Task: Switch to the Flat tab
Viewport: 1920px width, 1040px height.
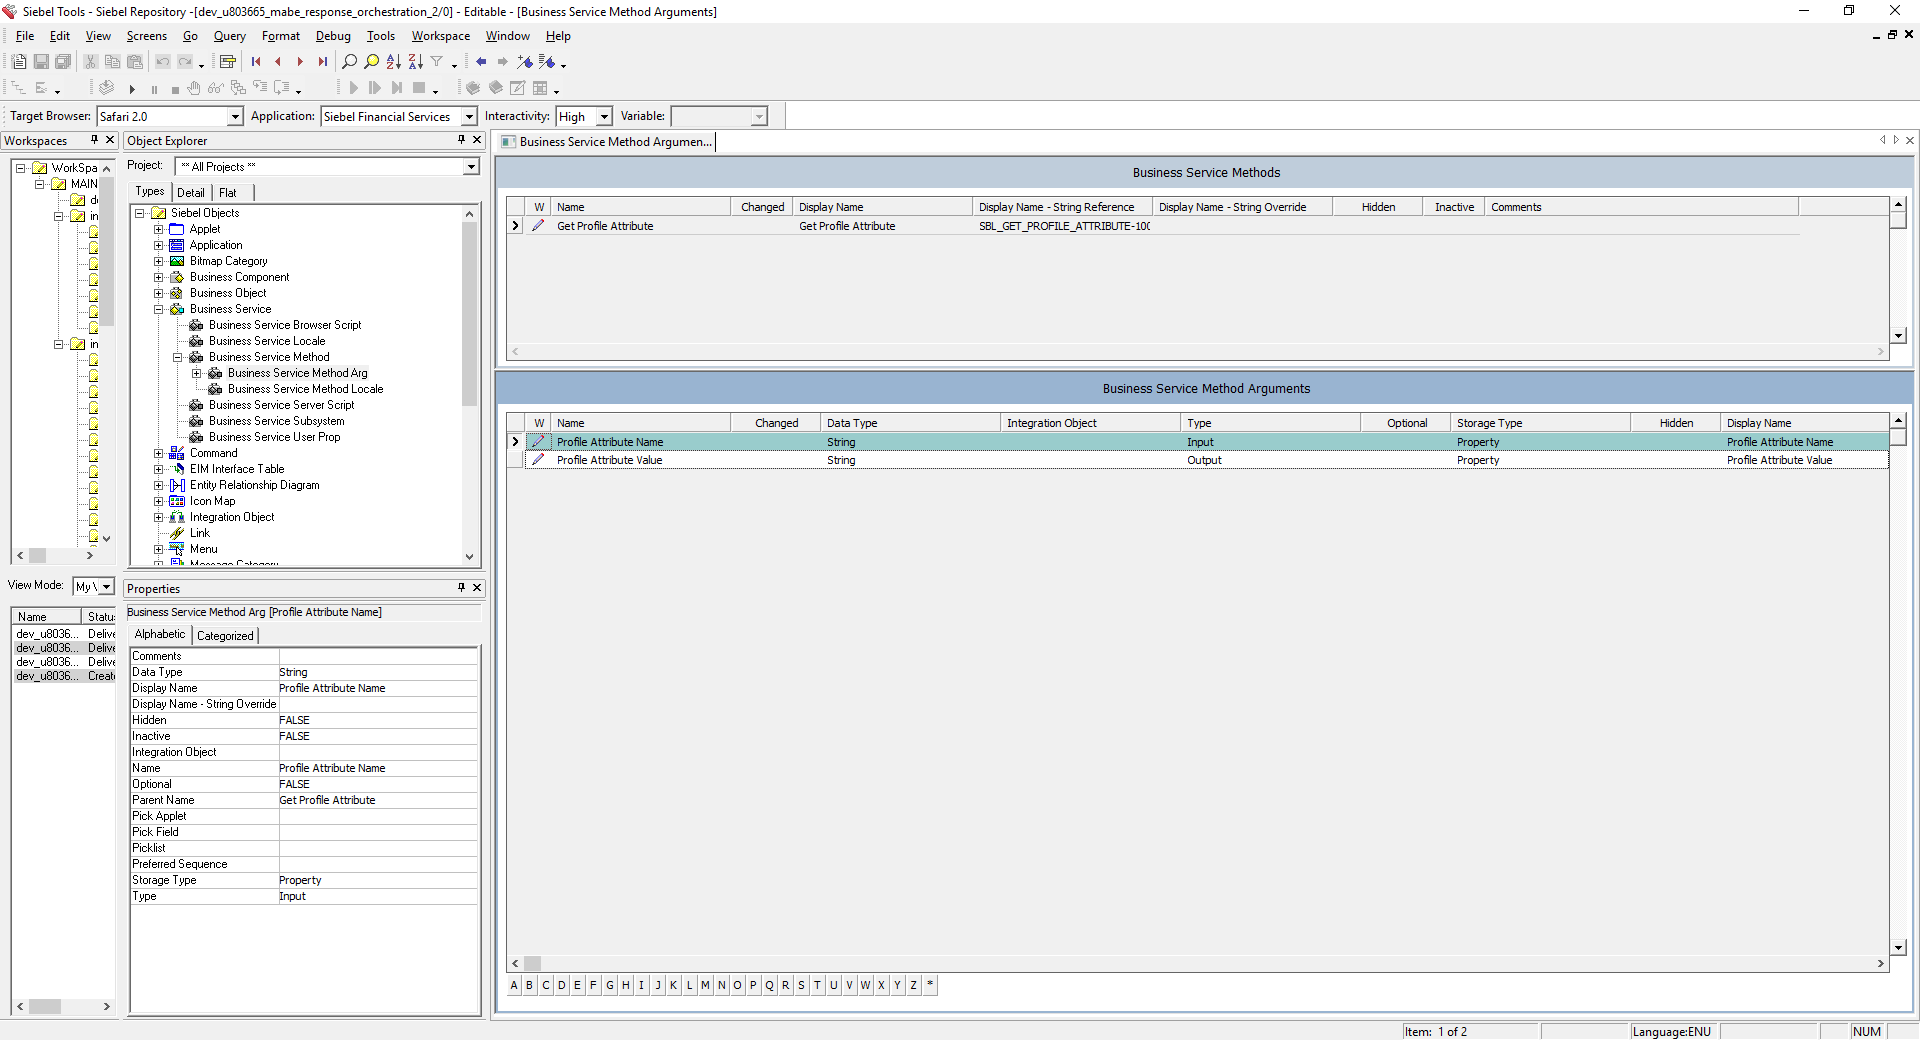Action: pos(228,193)
